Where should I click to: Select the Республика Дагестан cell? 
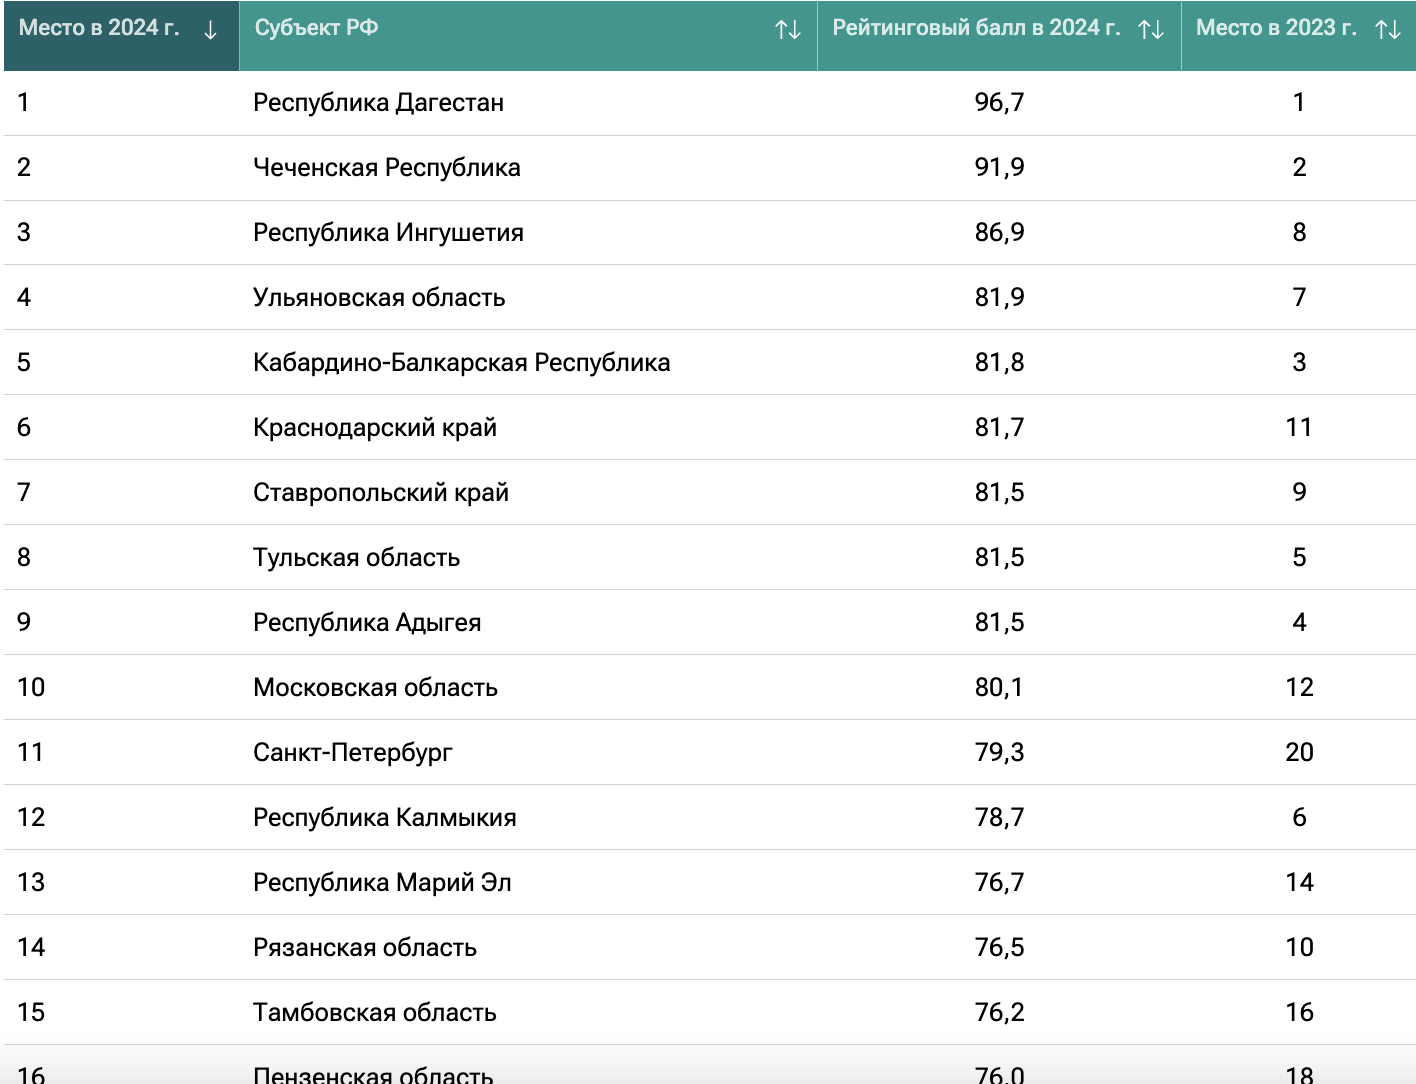click(378, 103)
